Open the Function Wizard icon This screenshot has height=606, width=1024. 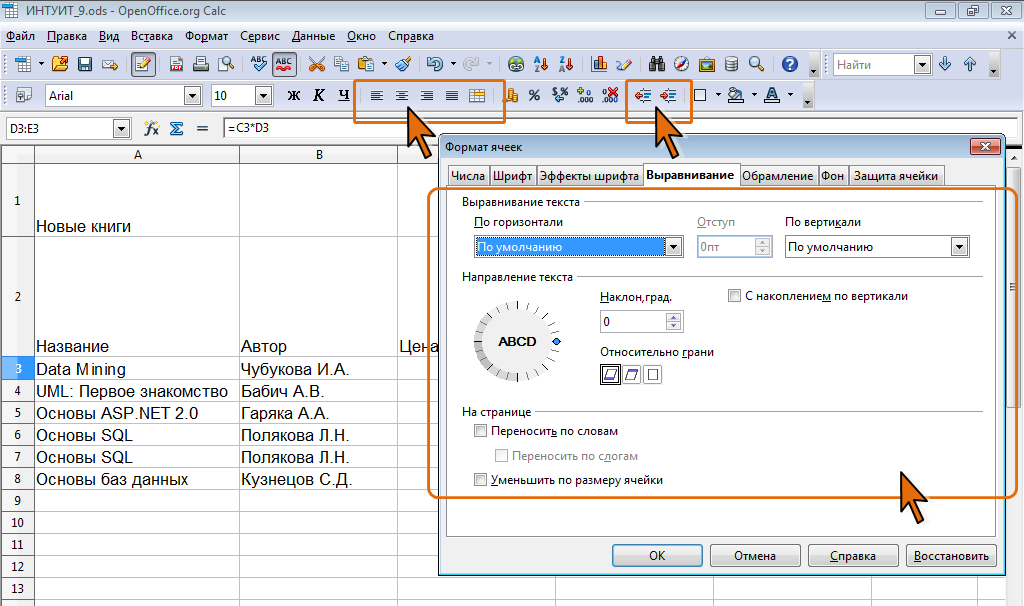tap(152, 129)
